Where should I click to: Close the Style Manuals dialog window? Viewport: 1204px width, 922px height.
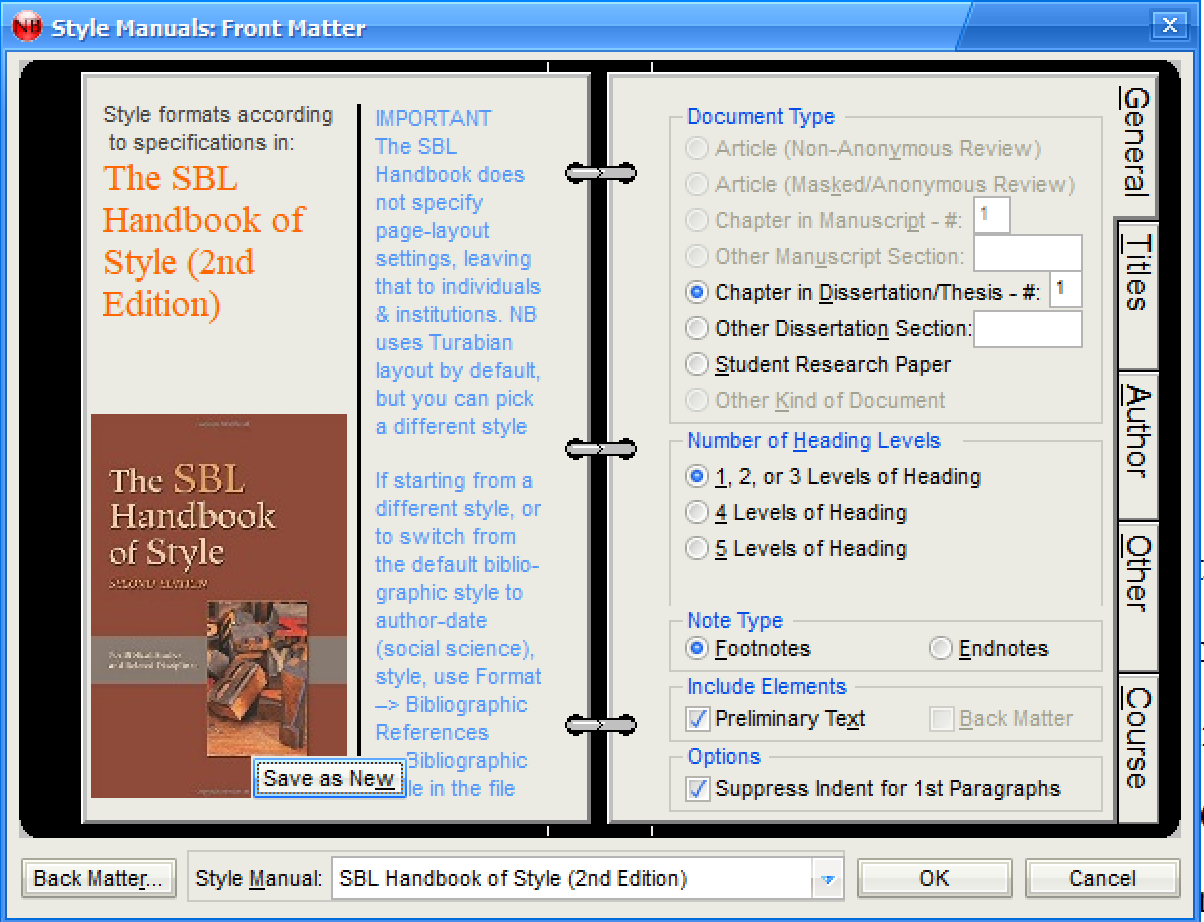point(1166,26)
